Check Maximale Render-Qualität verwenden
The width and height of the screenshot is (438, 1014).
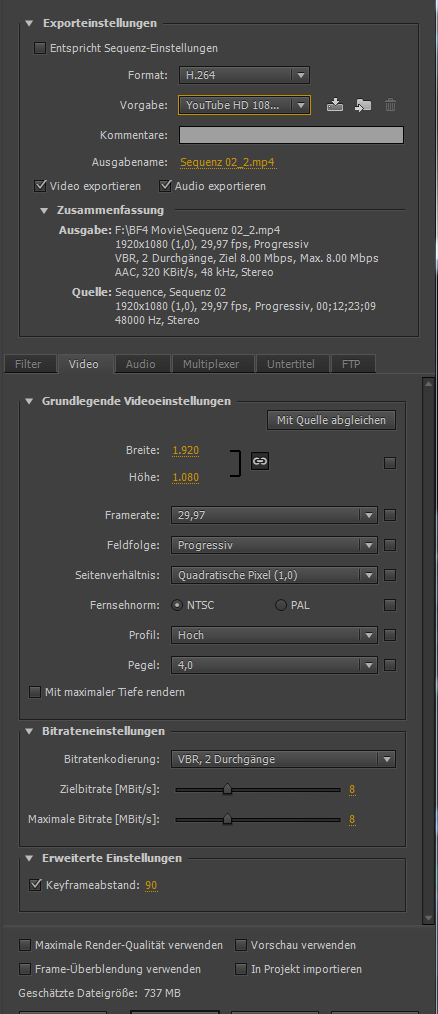tap(25, 945)
